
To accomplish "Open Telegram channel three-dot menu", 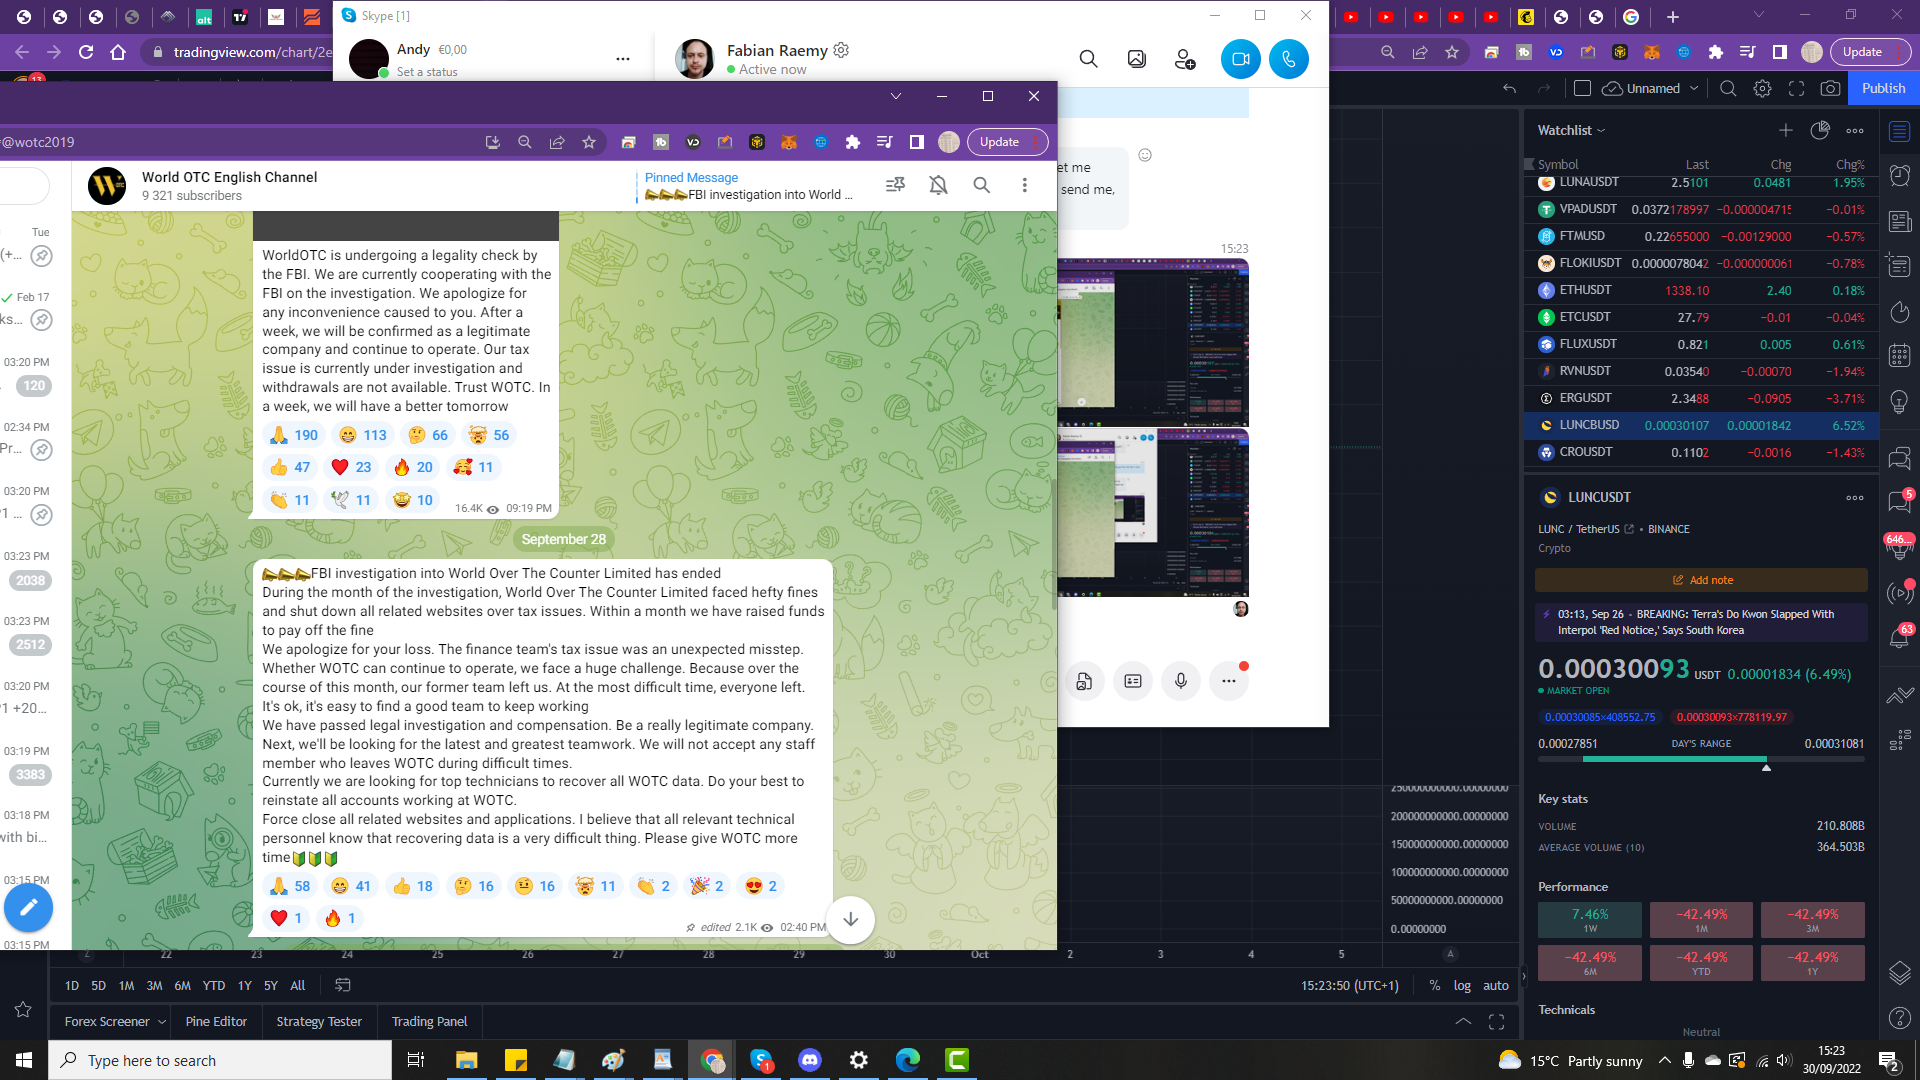I will click(1024, 185).
